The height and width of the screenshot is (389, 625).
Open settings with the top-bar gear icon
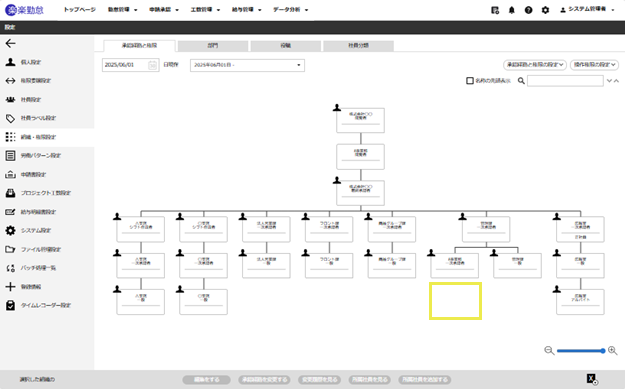click(x=545, y=10)
